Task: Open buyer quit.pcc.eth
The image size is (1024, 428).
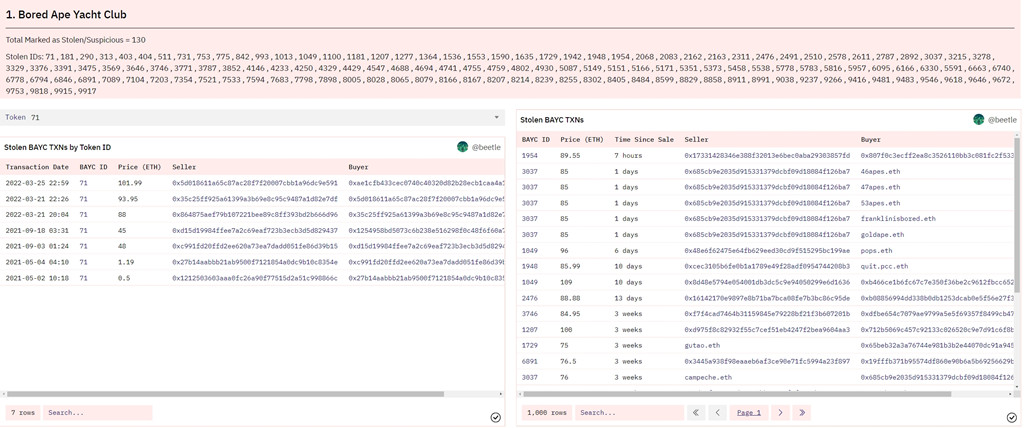Action: point(884,266)
